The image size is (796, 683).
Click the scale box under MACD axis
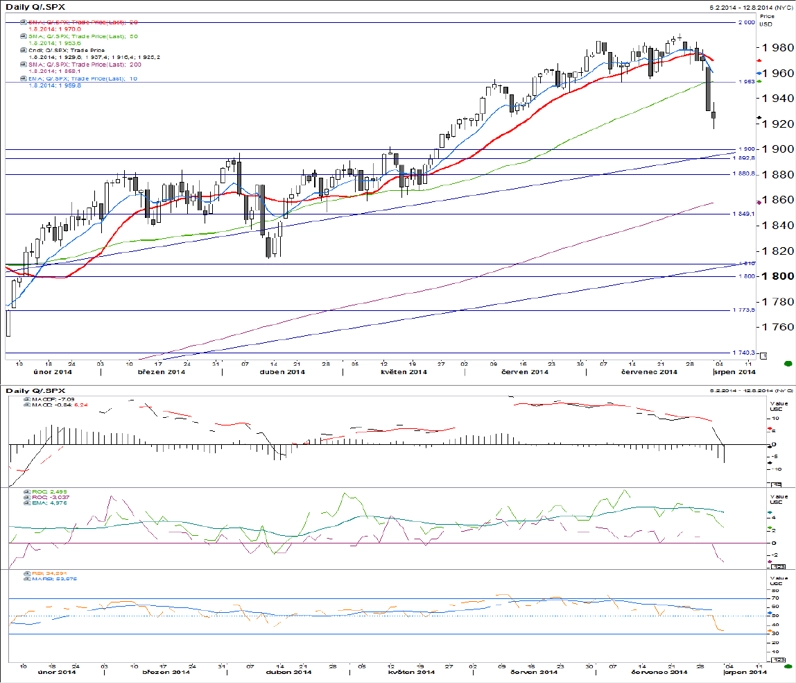coord(776,484)
